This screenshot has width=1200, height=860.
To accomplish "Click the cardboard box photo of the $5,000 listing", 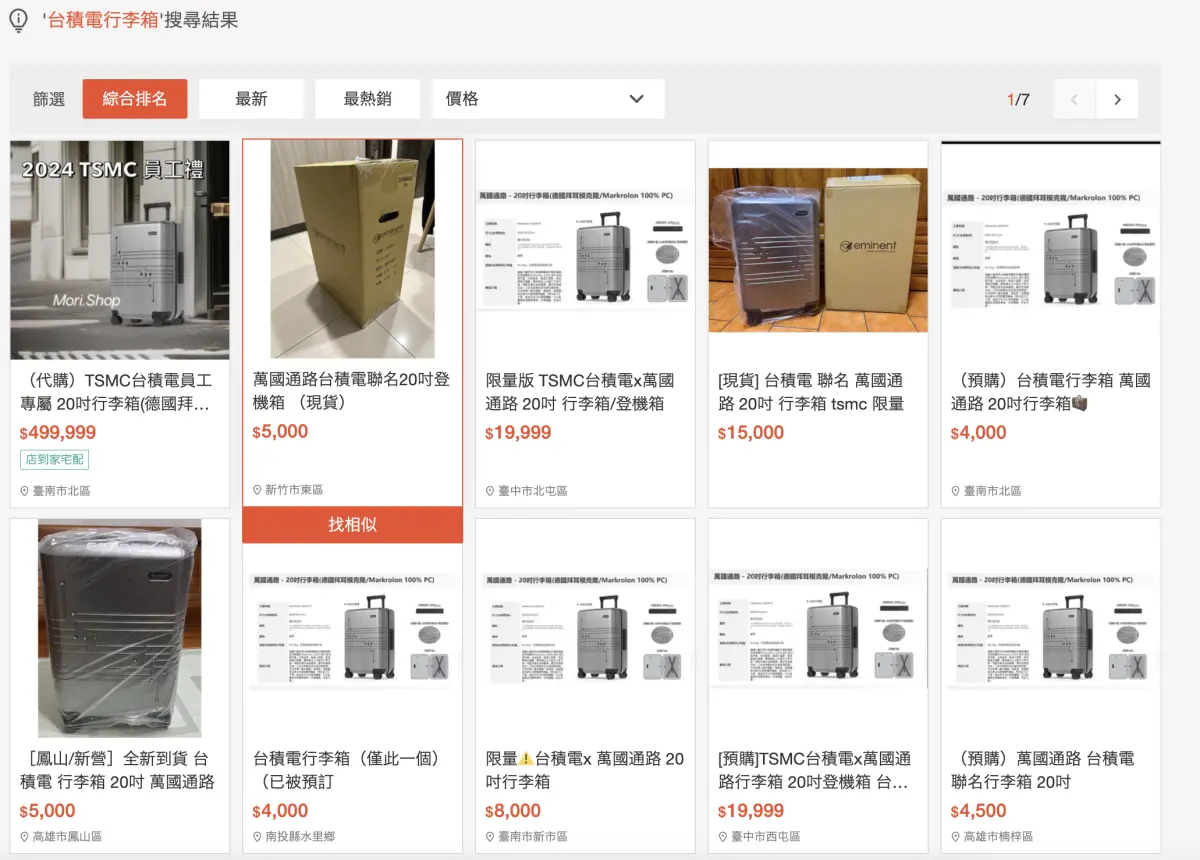I will point(352,249).
